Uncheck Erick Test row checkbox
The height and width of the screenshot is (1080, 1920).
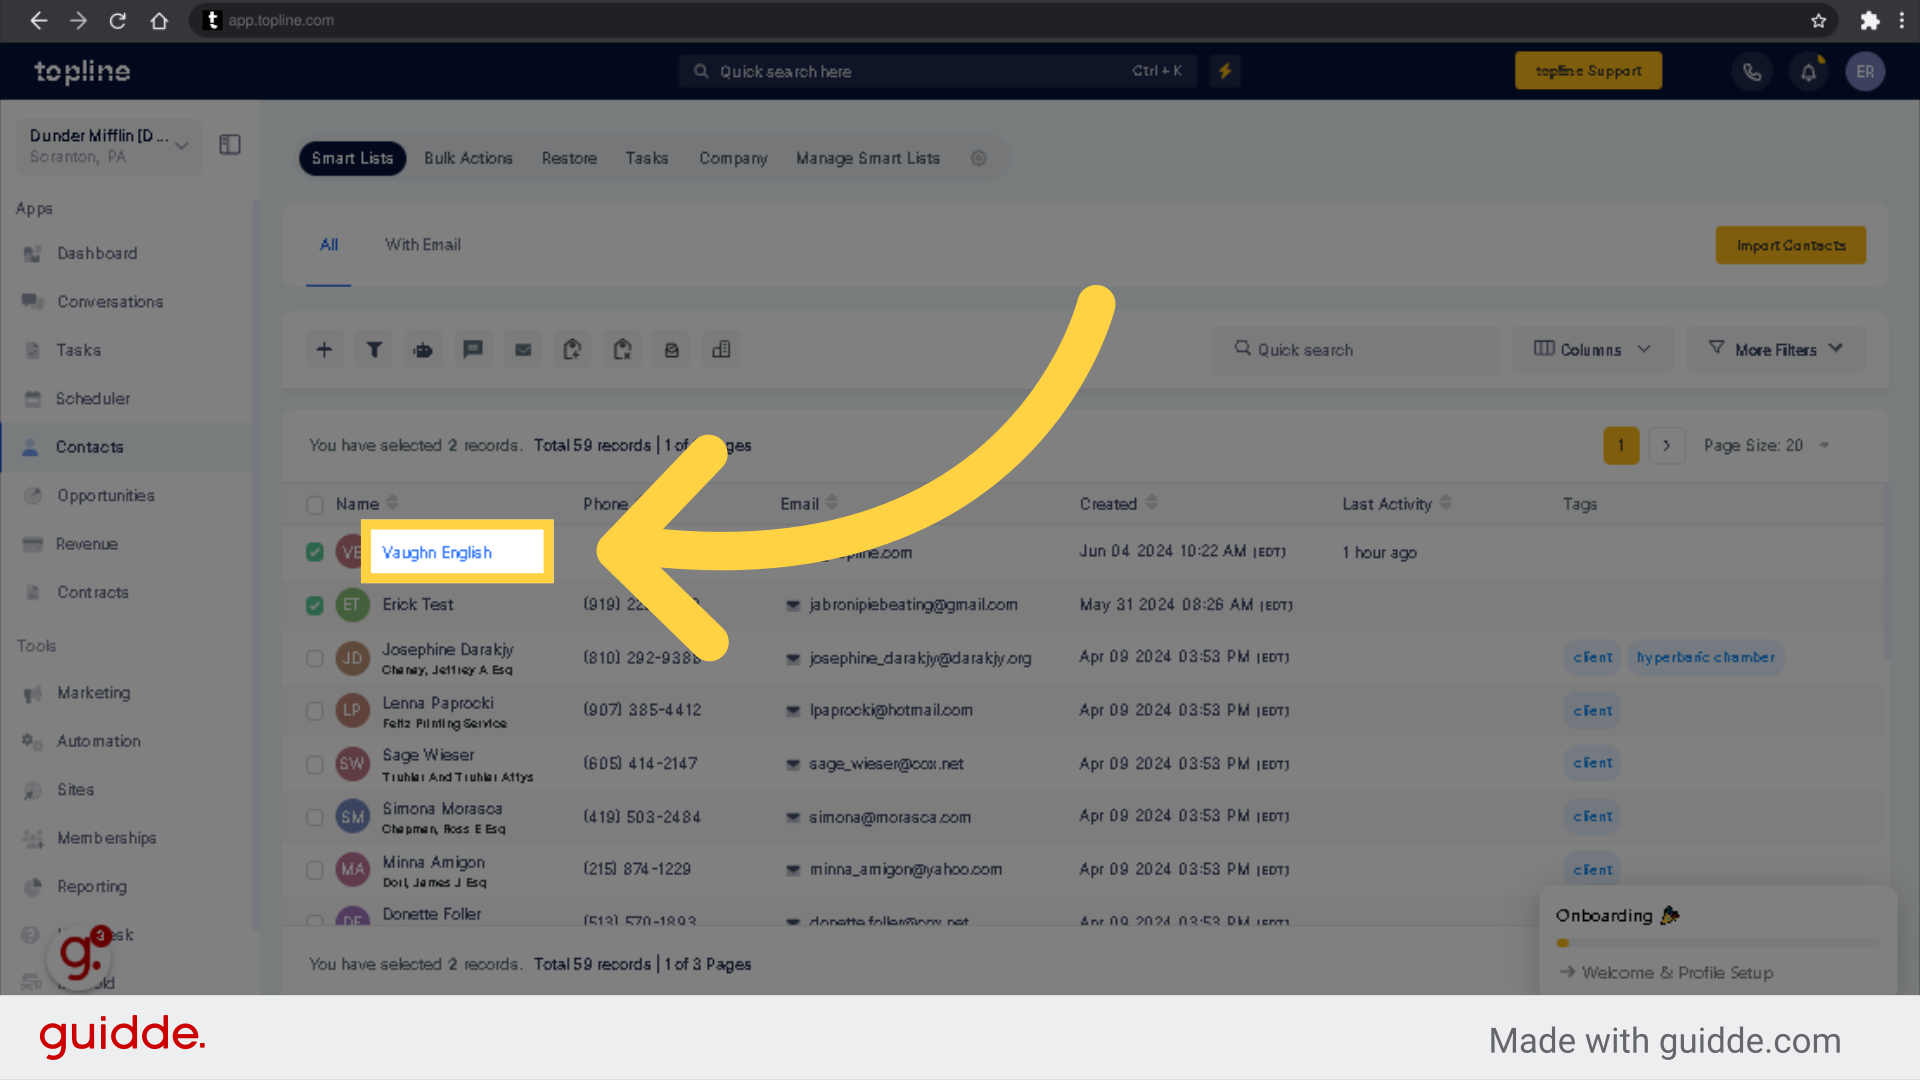pyautogui.click(x=315, y=605)
